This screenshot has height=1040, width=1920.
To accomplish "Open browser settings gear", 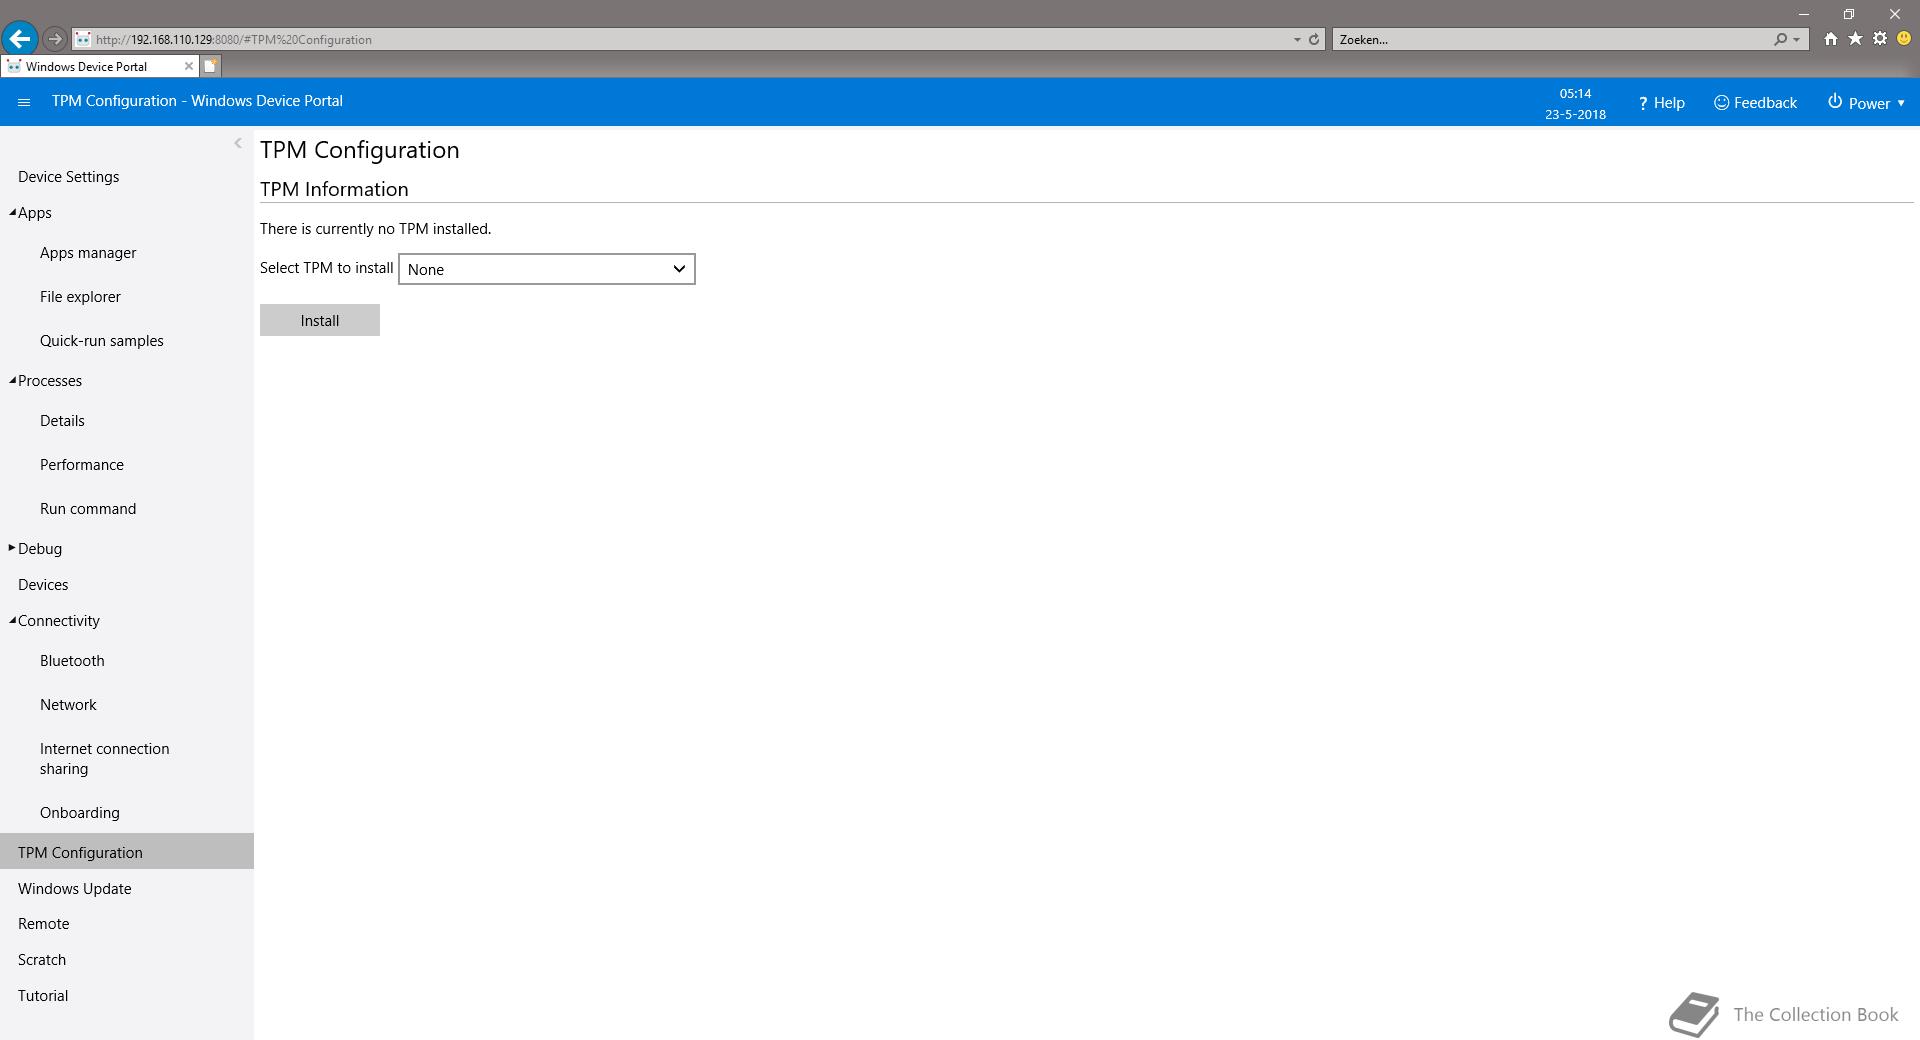I will 1880,39.
